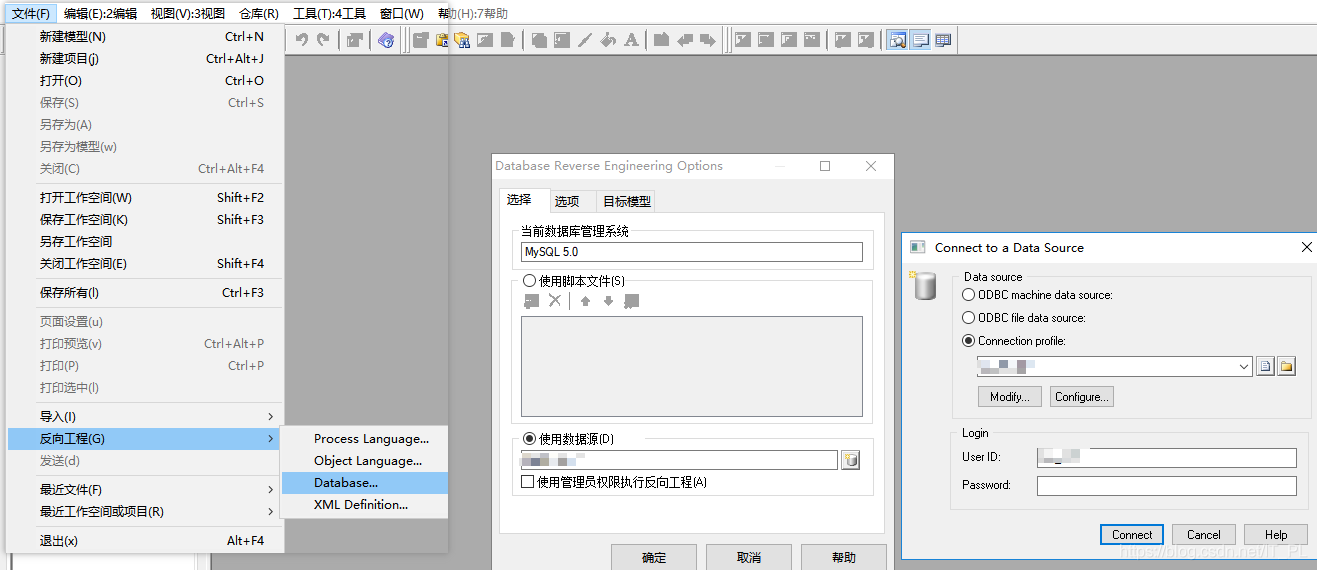Toggle the output window toolbar icon

pos(920,40)
